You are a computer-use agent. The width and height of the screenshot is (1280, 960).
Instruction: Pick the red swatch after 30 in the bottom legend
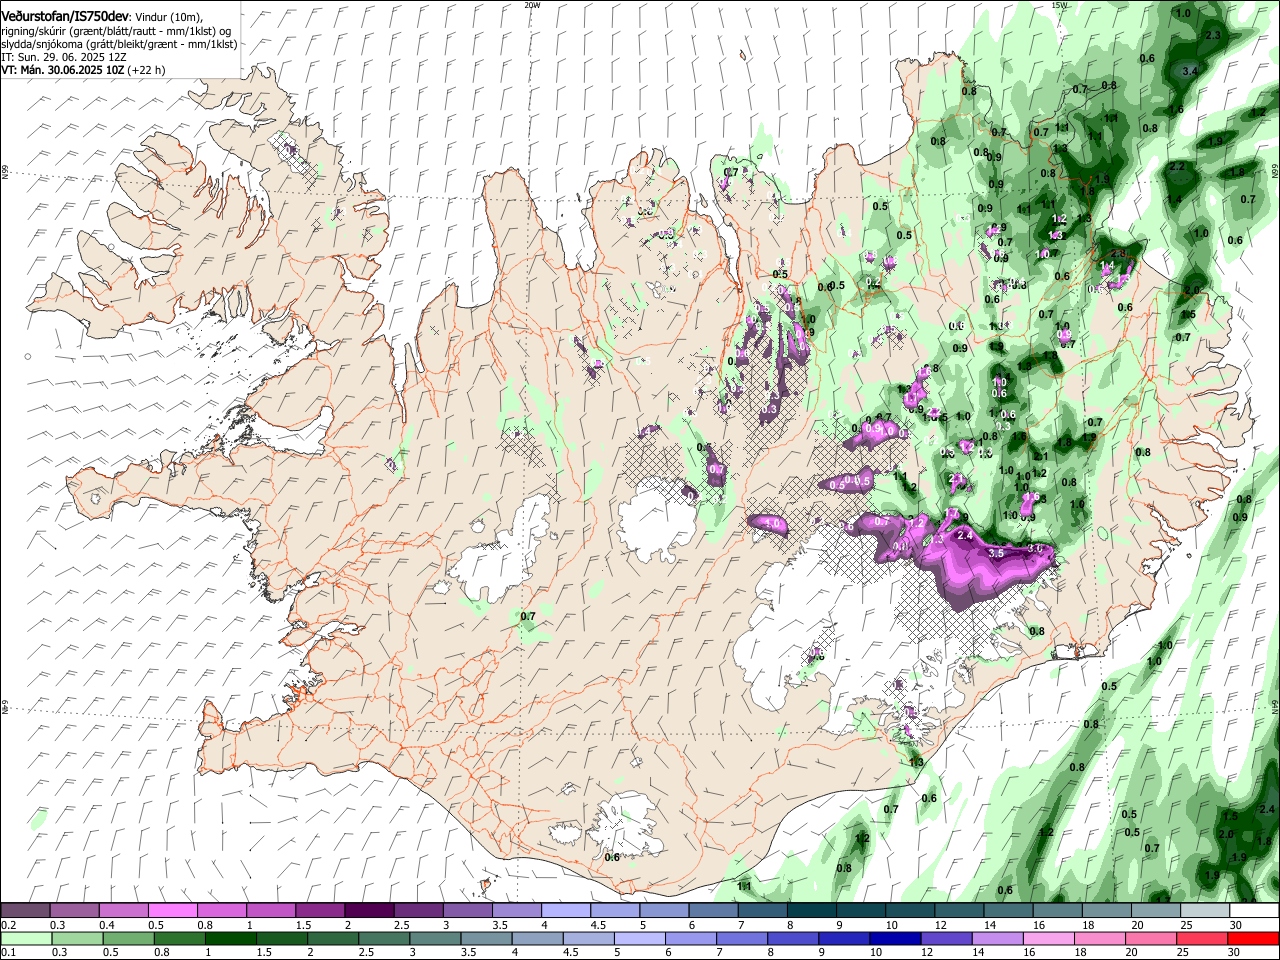pos(1253,938)
